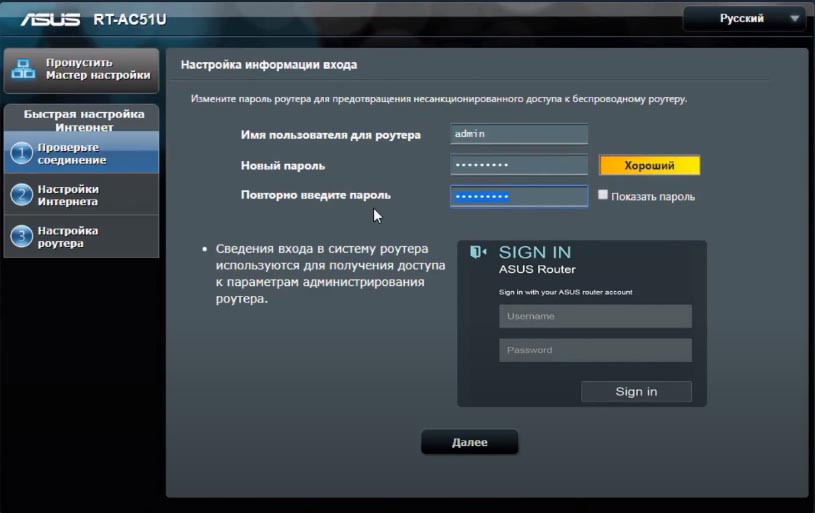
Task: Click the router username field with admin
Action: click(x=518, y=134)
